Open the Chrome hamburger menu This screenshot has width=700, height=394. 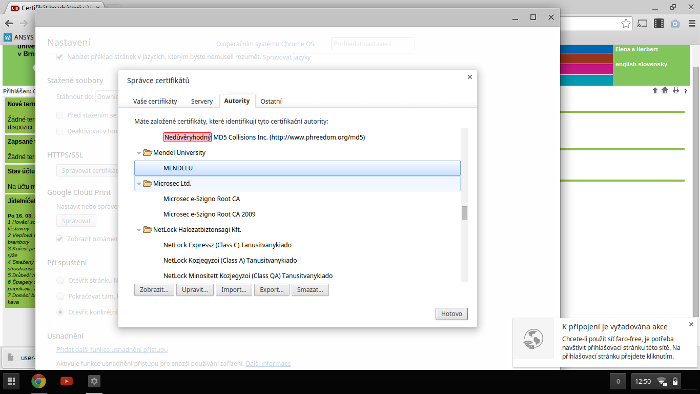692,24
